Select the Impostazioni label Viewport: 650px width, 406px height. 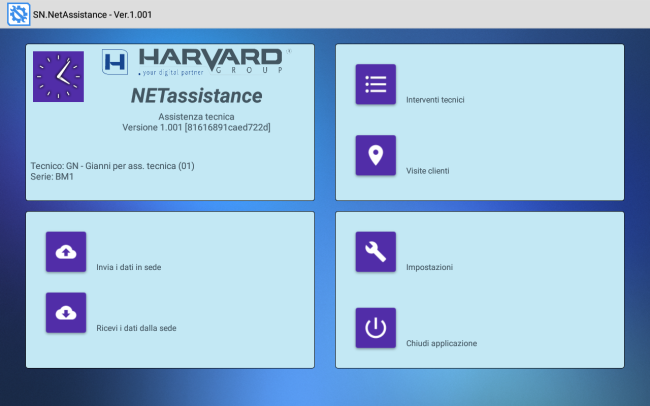pyautogui.click(x=429, y=267)
